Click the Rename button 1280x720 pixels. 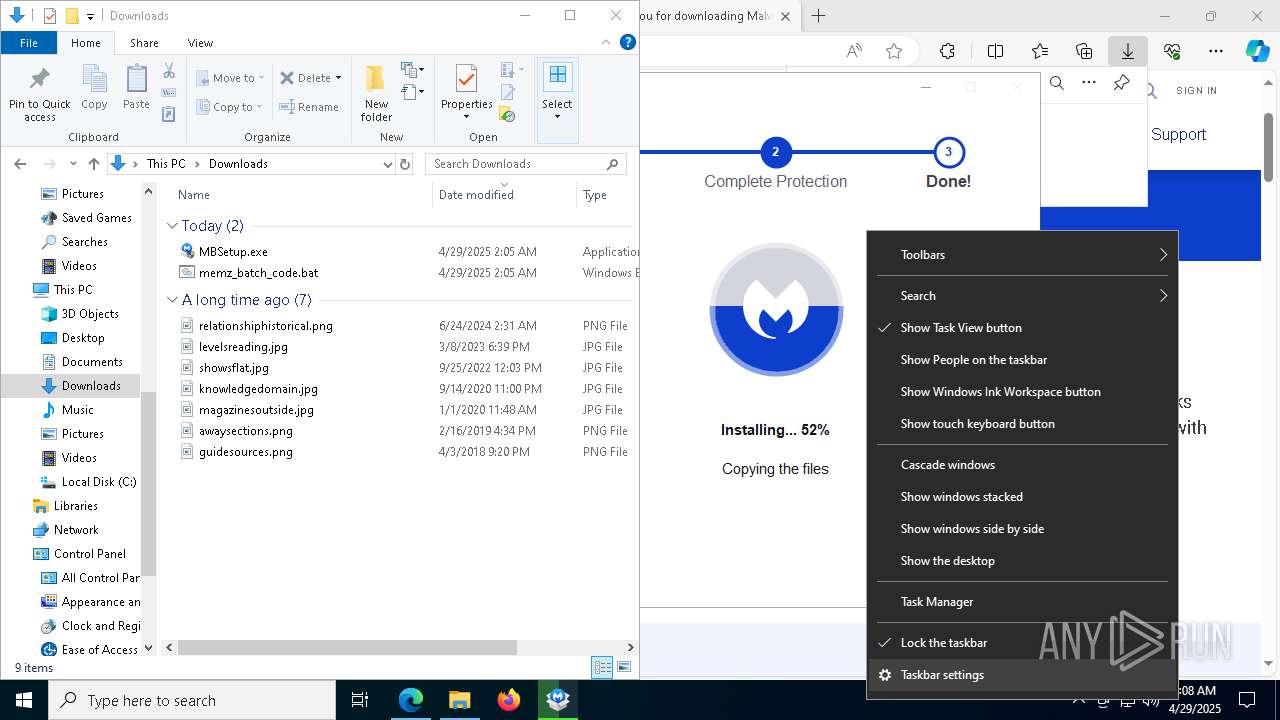coord(309,107)
